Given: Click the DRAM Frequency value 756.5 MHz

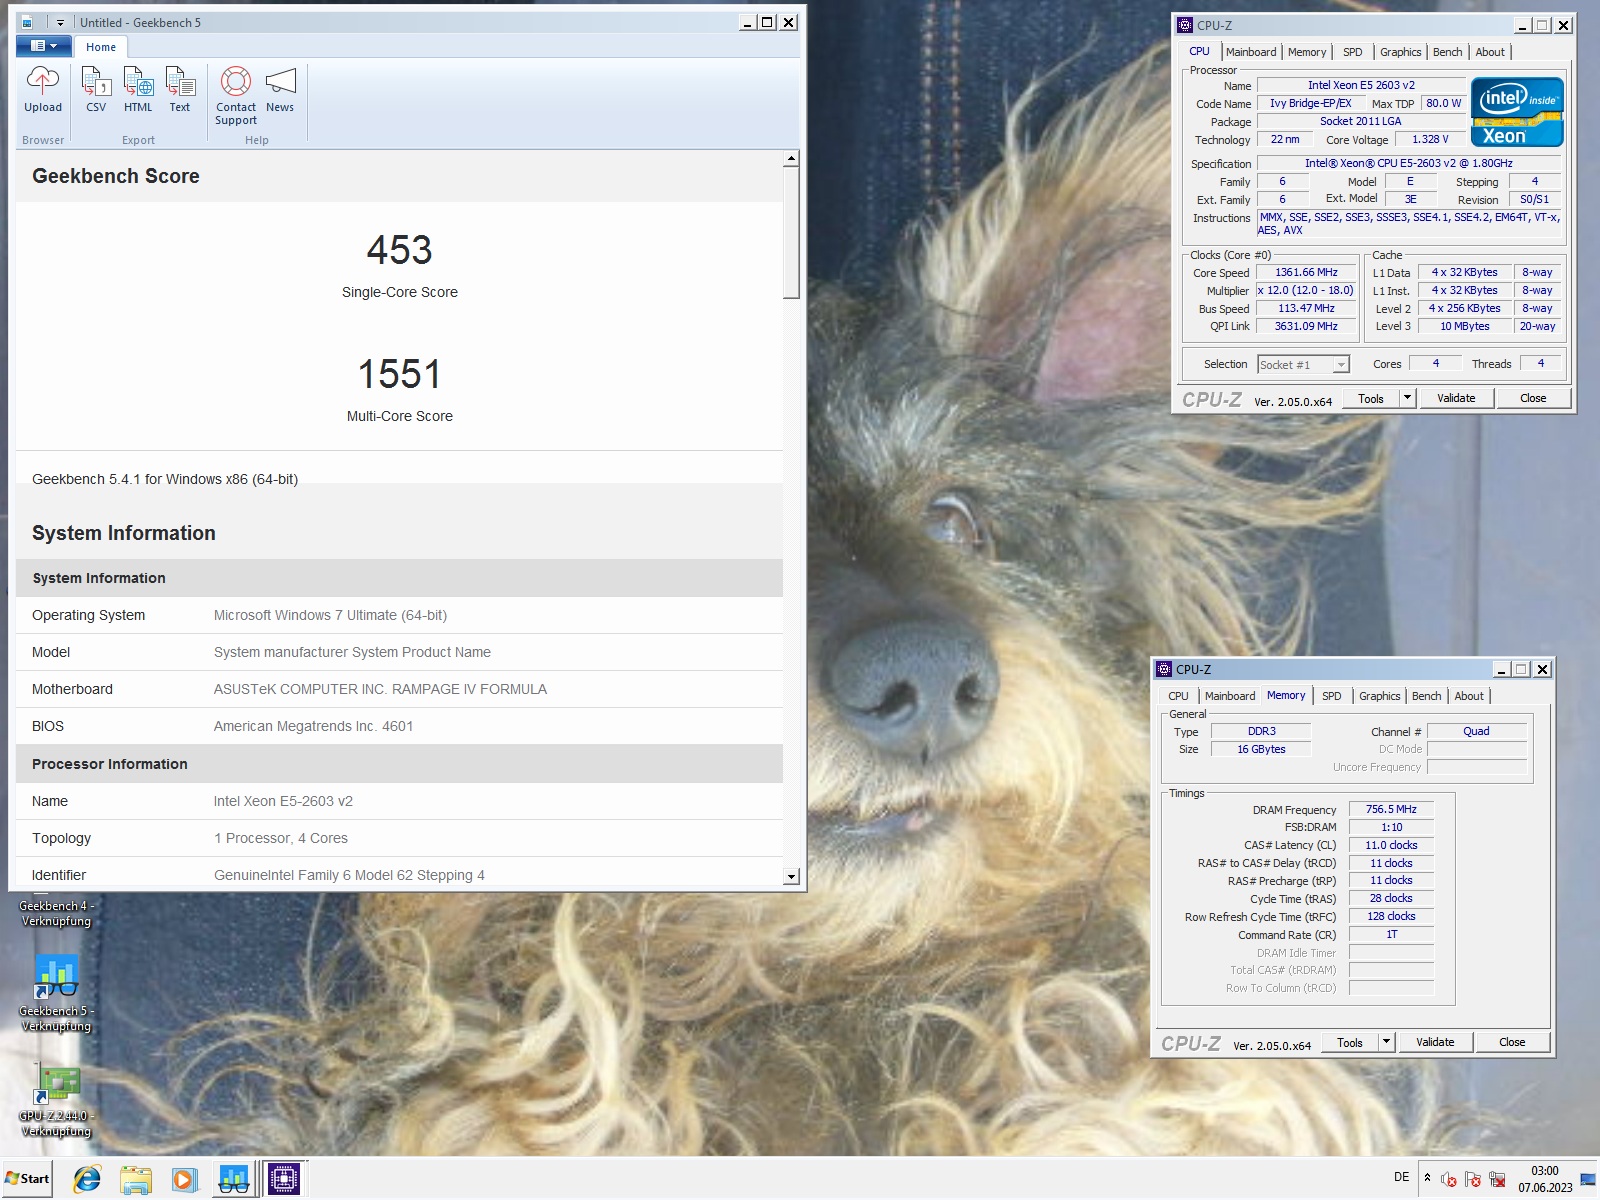Looking at the screenshot, I should tap(1391, 809).
